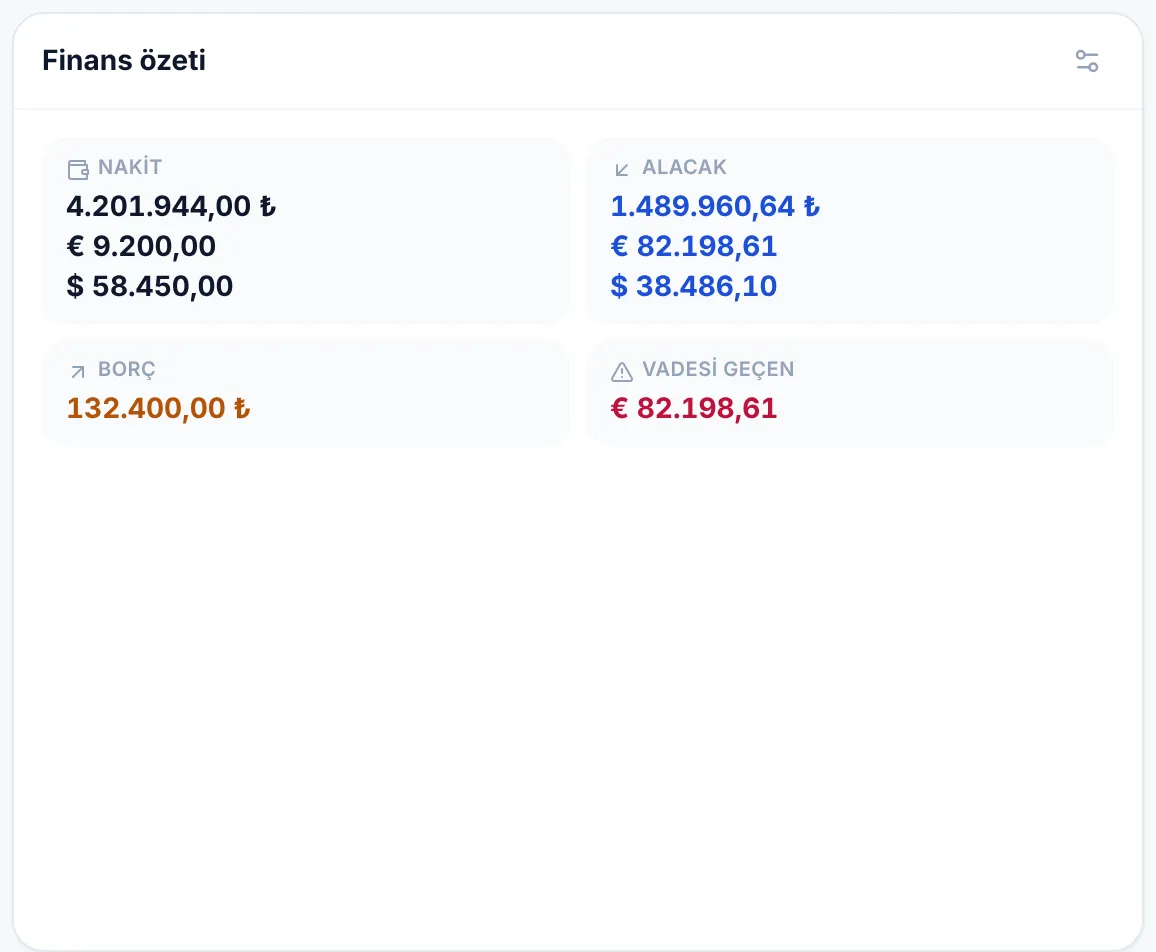
Task: Click the debt amount 132.400,00 ₺
Action: pyautogui.click(x=159, y=409)
